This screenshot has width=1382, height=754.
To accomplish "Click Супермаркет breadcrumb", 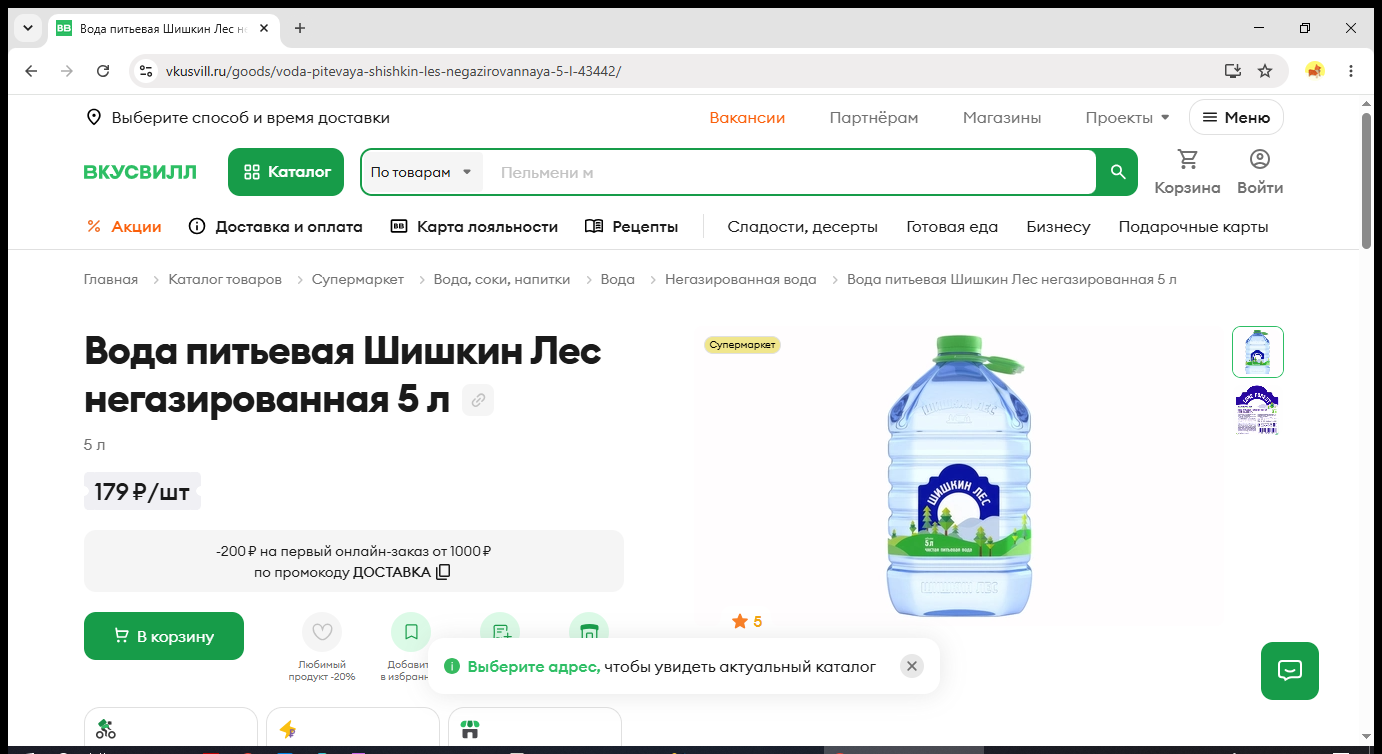I will (358, 279).
